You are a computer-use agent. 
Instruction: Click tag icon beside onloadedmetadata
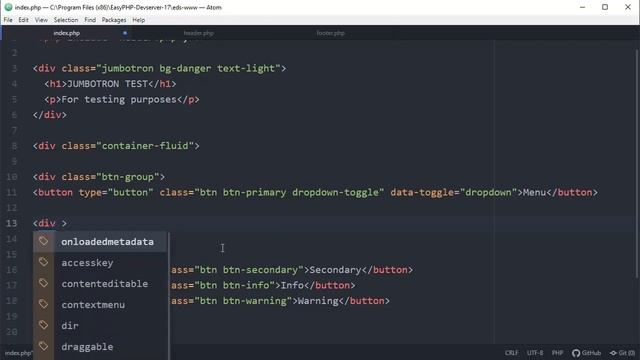click(x=43, y=241)
